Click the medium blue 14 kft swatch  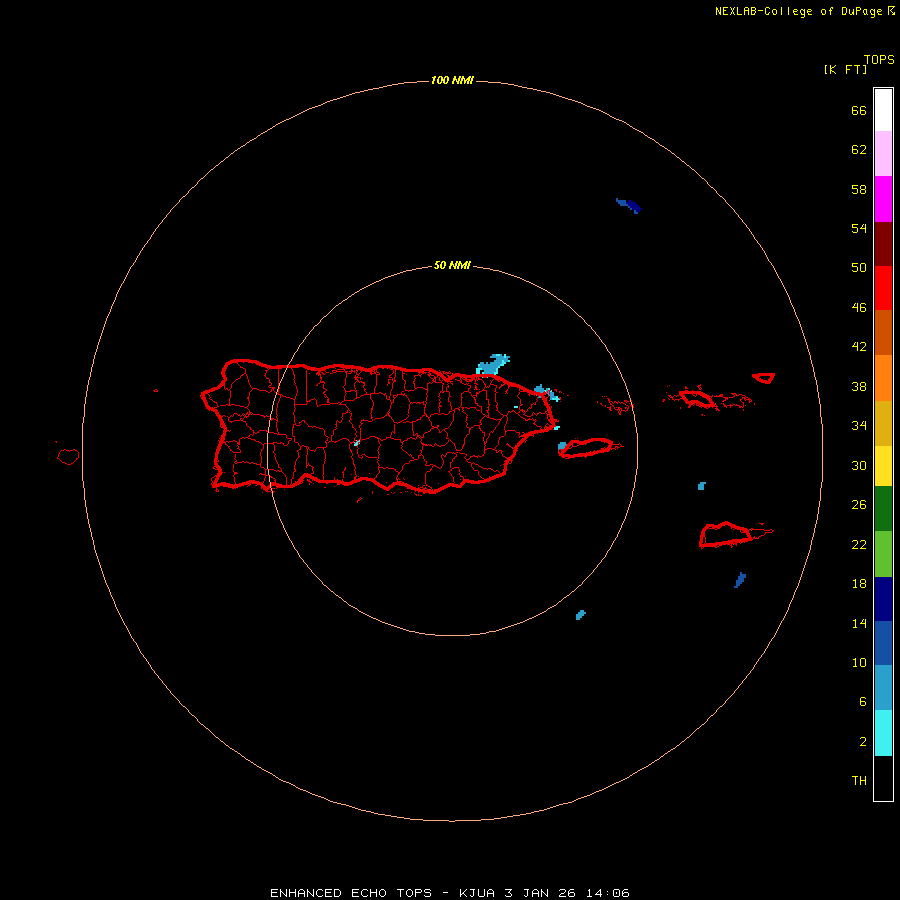point(883,643)
